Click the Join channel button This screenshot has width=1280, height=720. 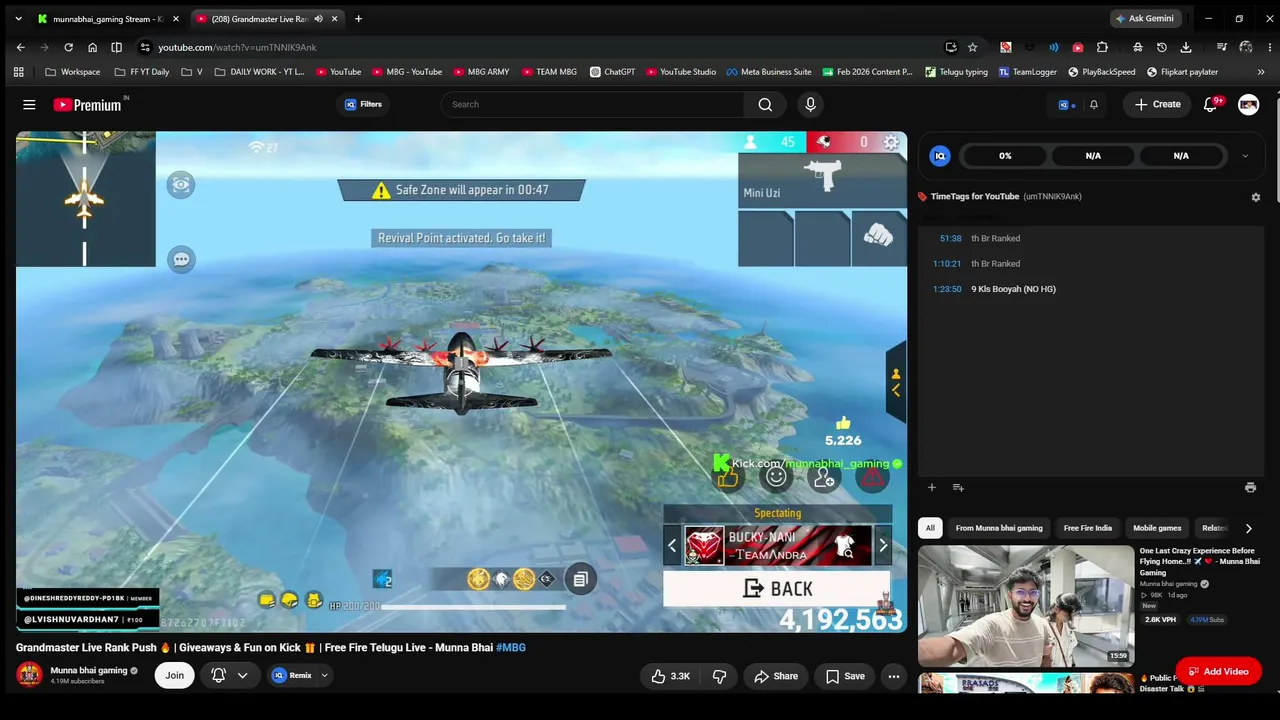click(x=174, y=676)
